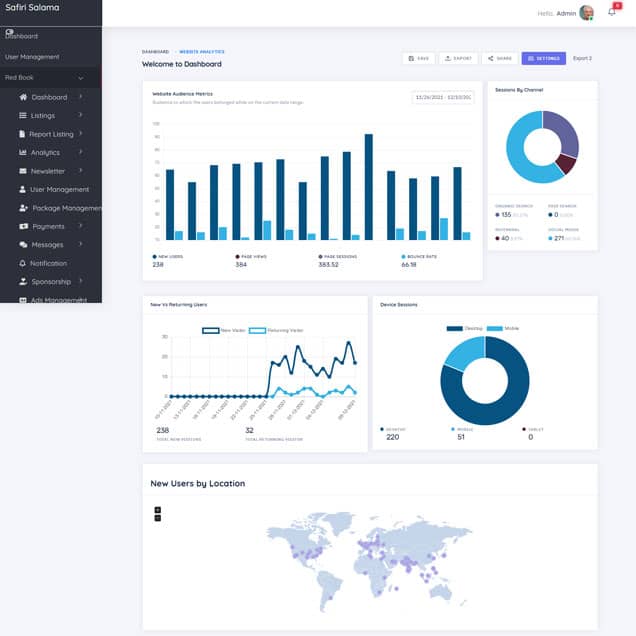Open the date range picker field

[443, 97]
